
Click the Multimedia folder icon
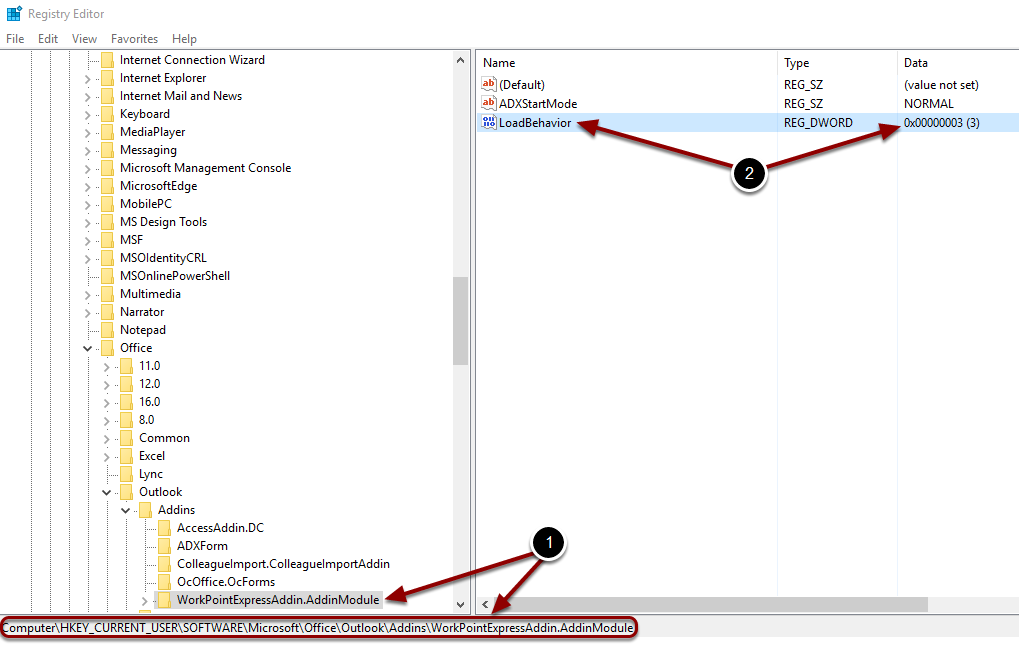pos(107,294)
